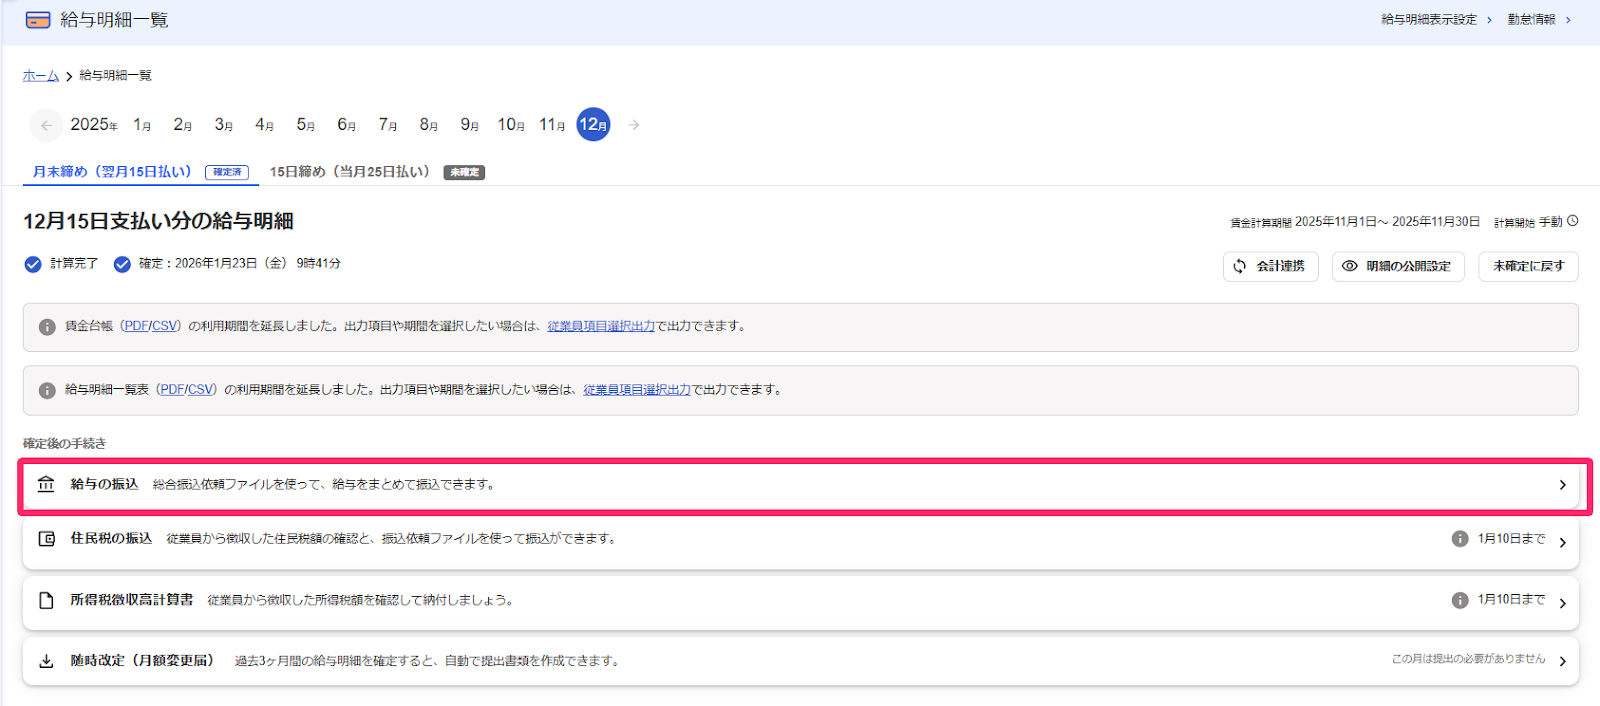
Task: Open 給与明細一覧表 PDF link
Action: pos(172,391)
